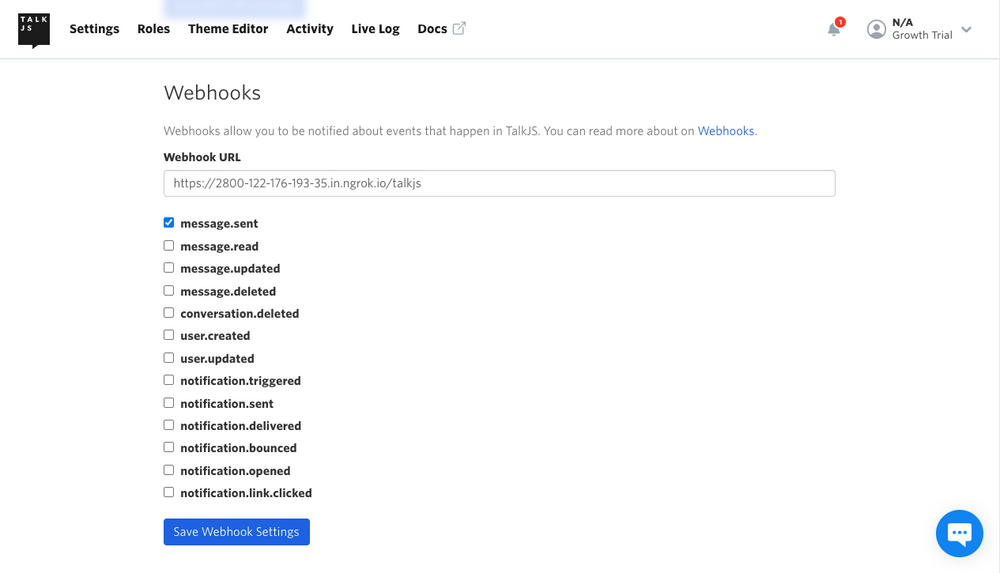
Task: Open the Activity page
Action: point(309,29)
